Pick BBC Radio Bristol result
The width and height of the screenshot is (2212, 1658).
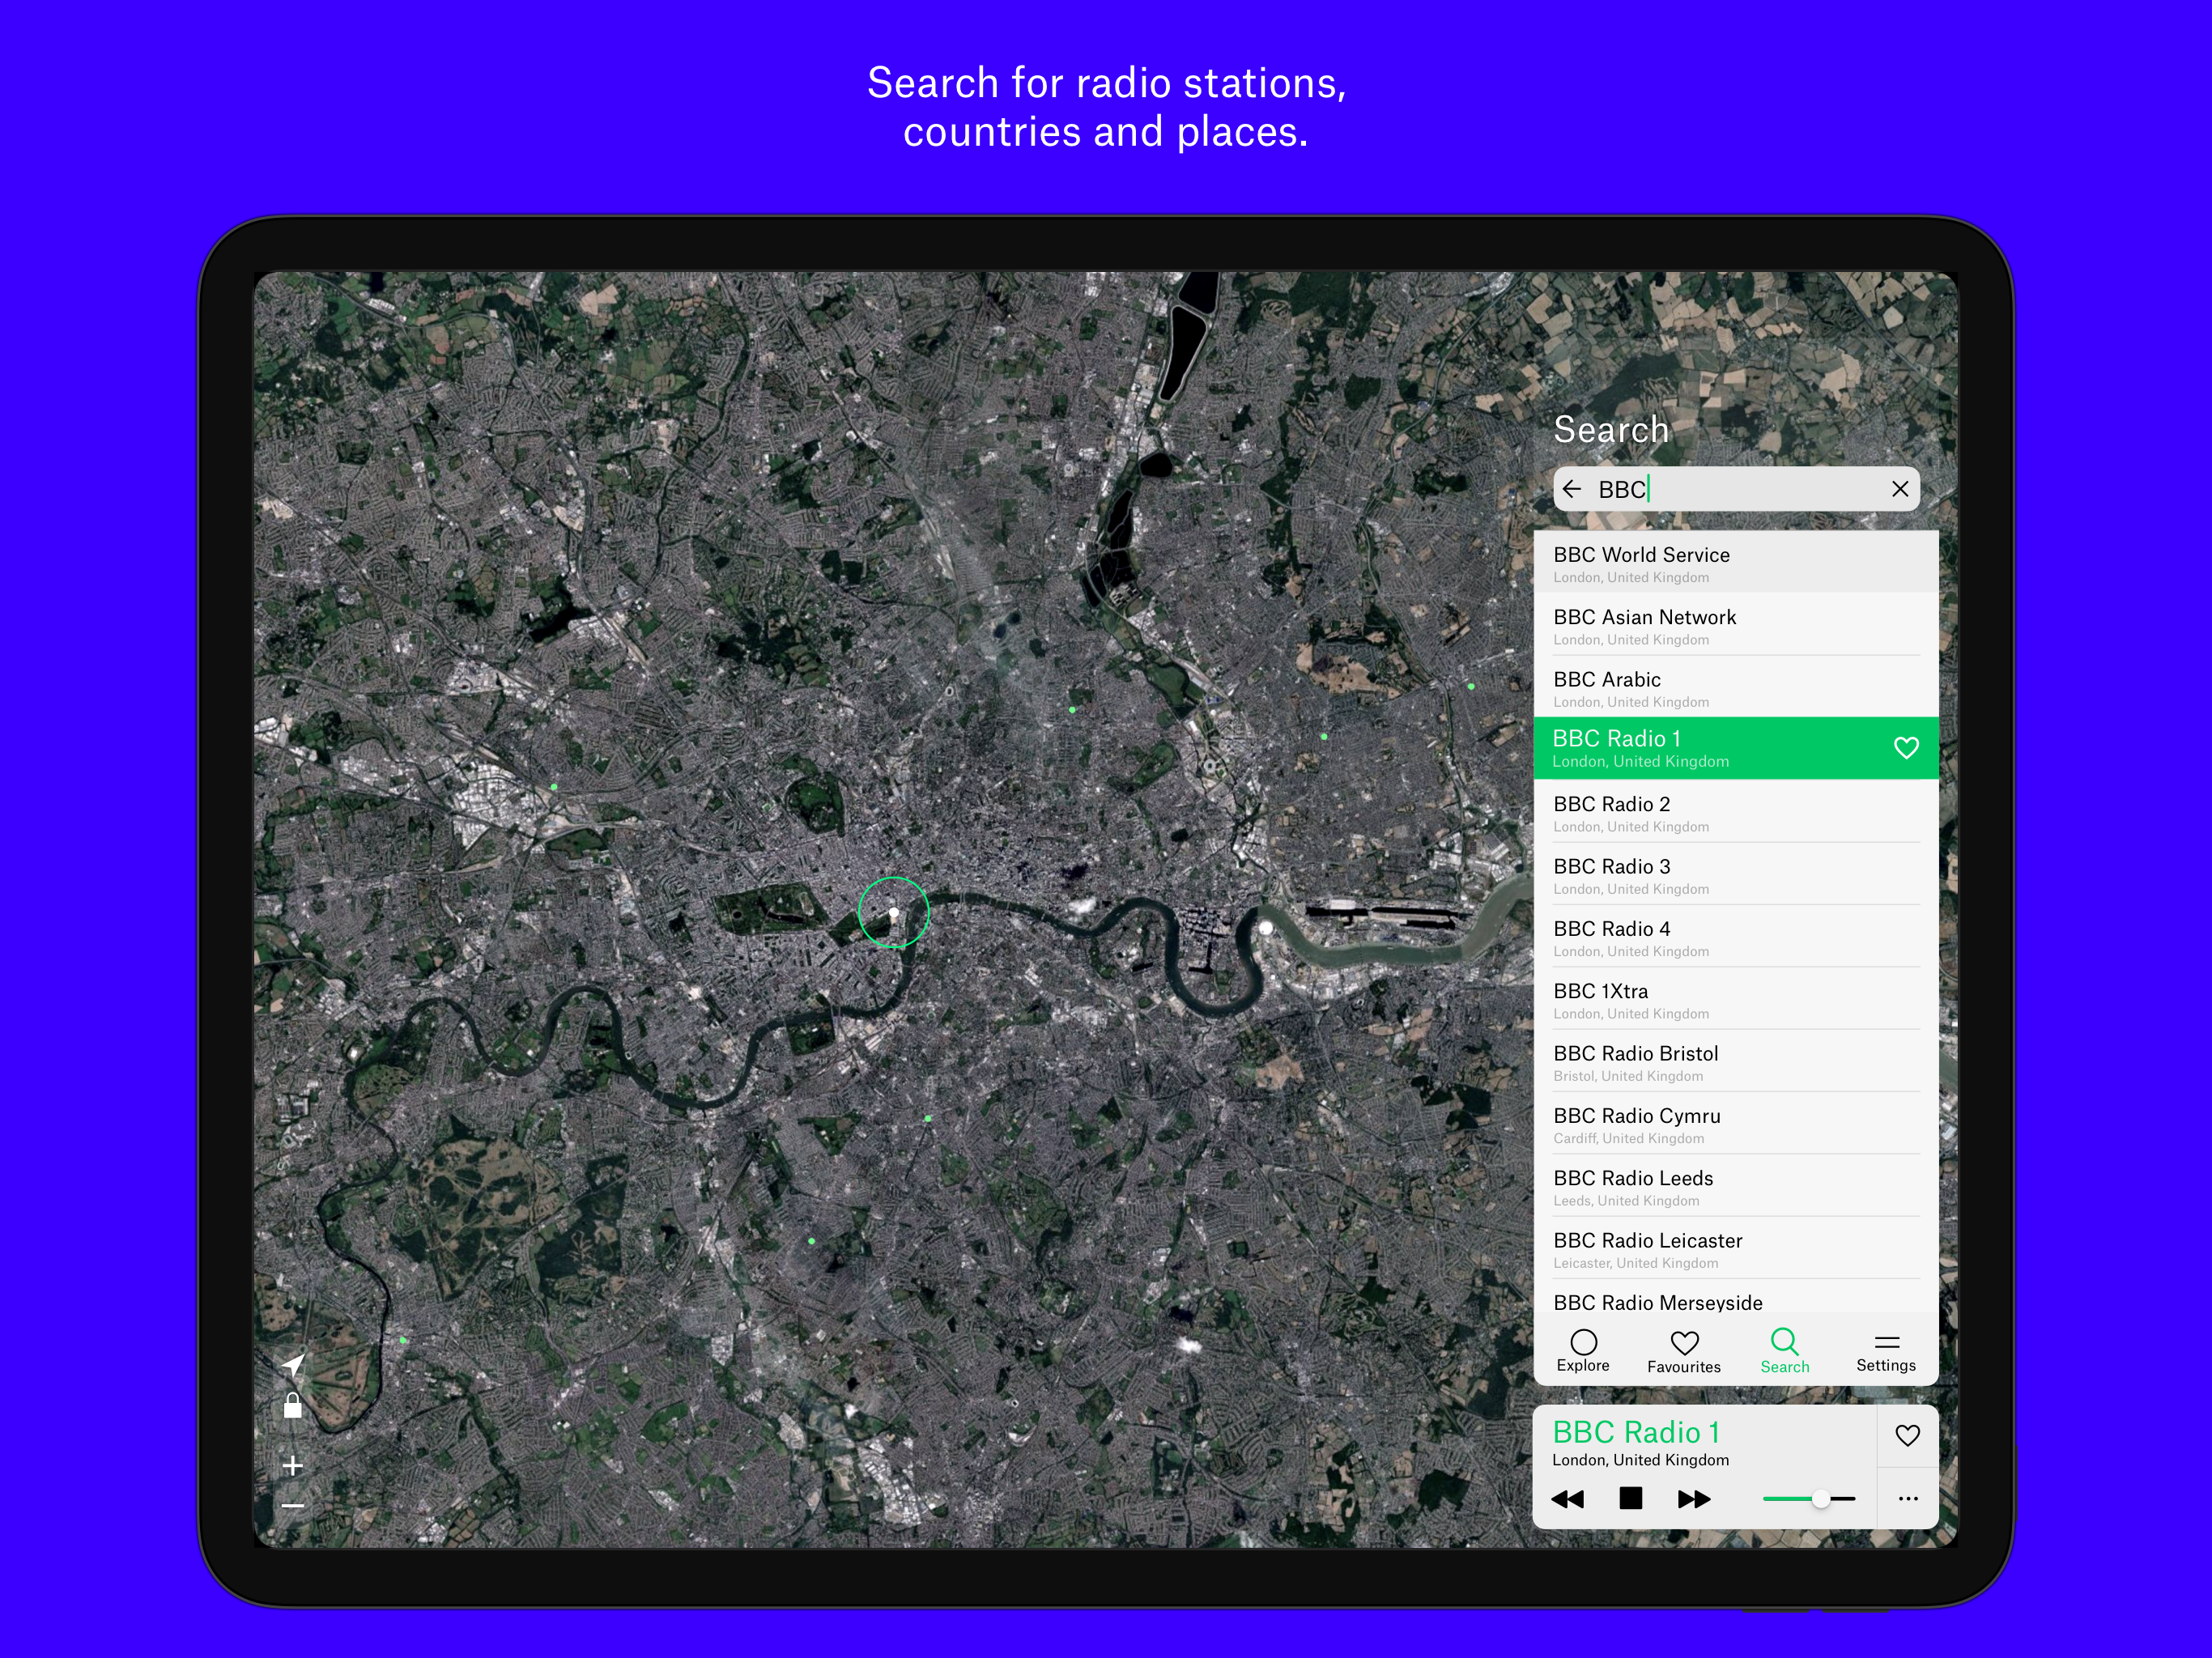tap(1736, 1061)
